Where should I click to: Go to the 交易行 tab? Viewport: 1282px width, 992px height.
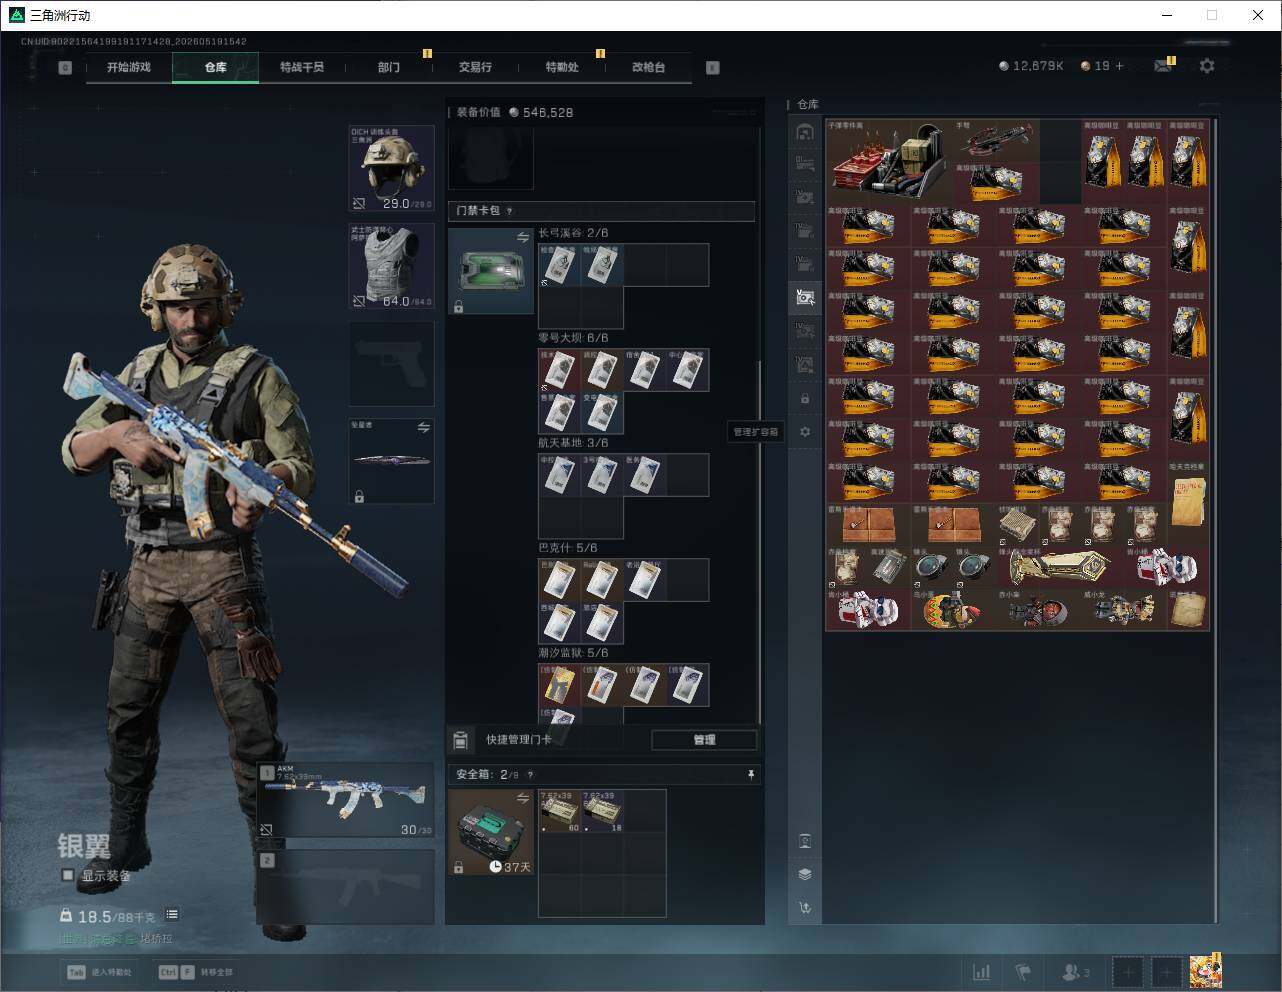(475, 67)
